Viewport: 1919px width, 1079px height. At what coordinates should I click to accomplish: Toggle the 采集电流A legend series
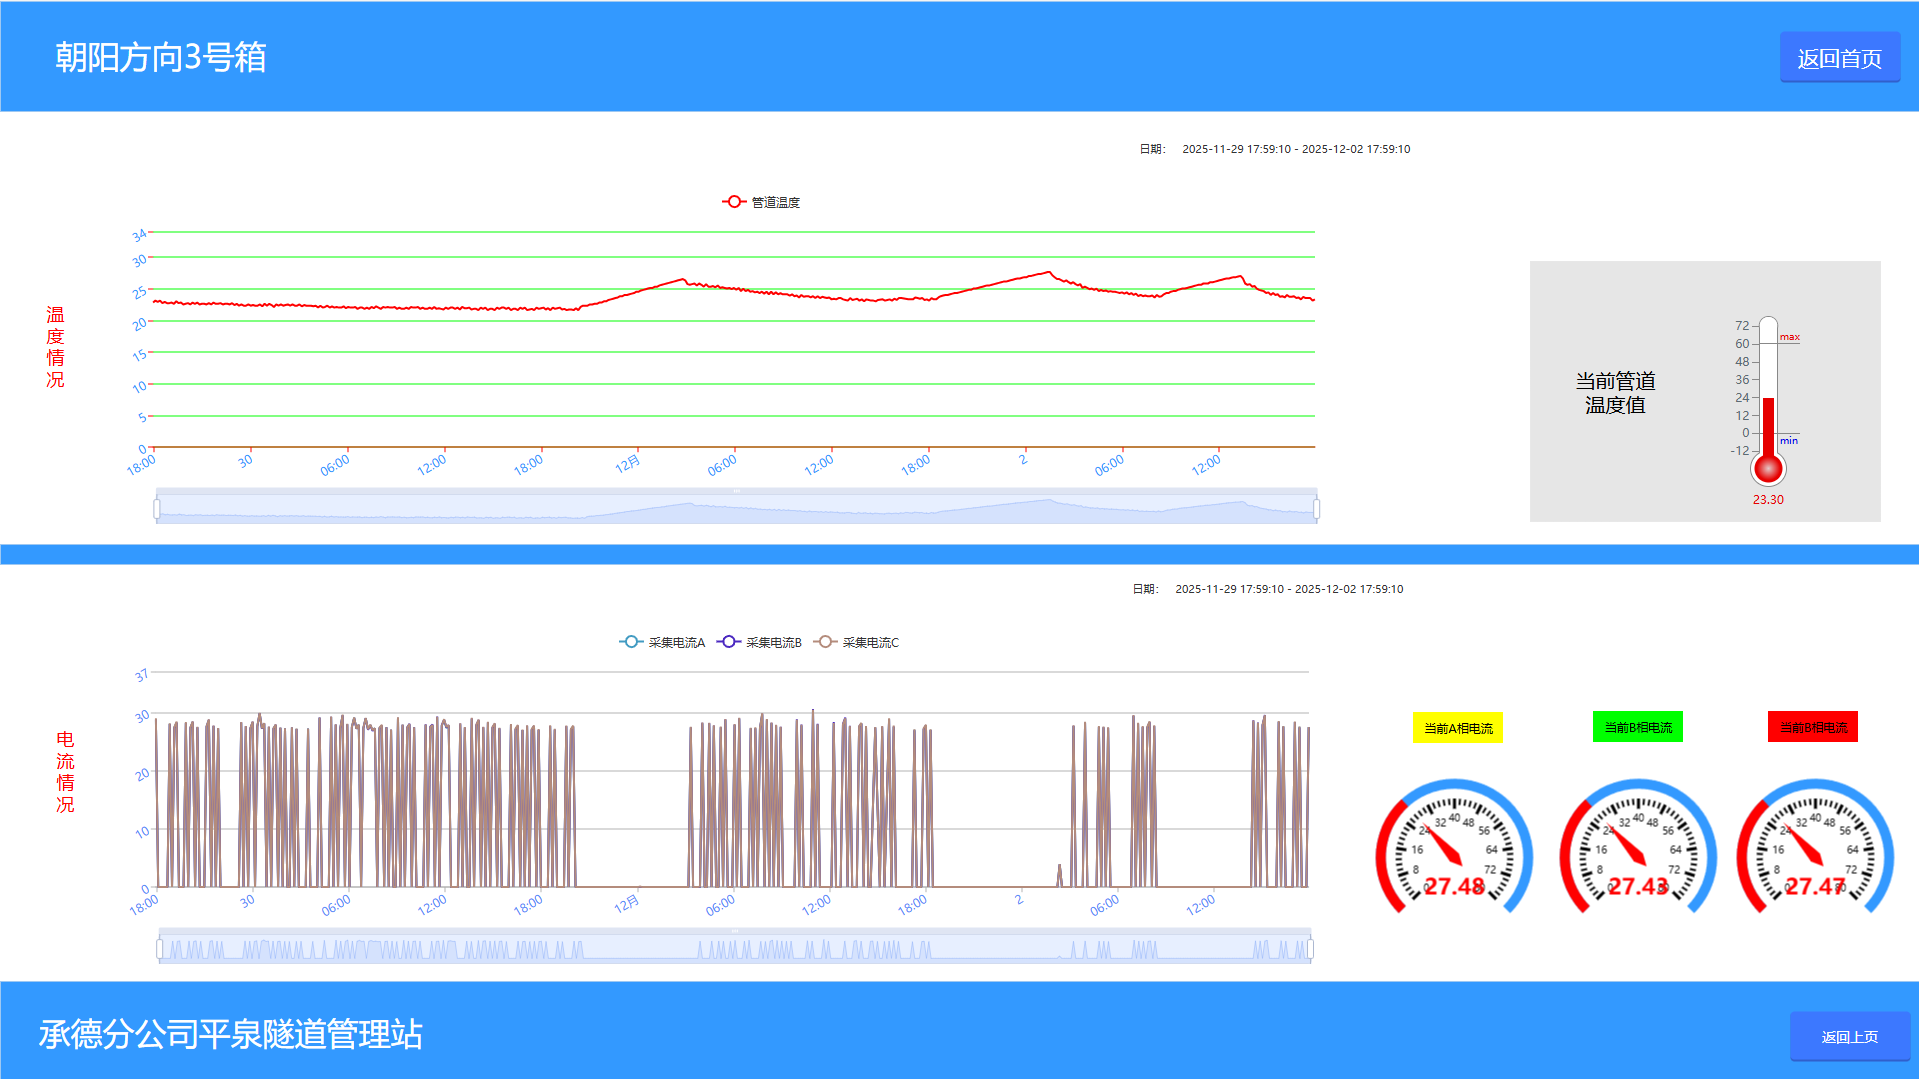pos(662,642)
